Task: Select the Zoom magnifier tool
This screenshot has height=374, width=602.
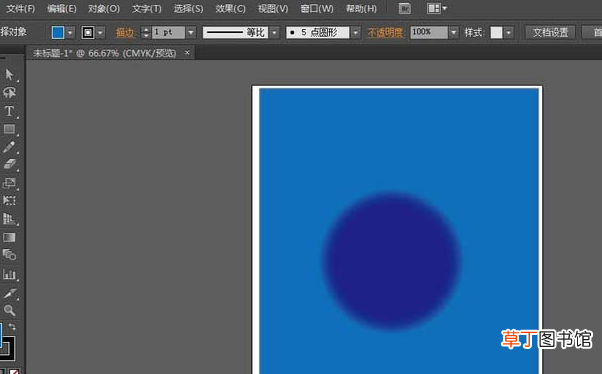Action: [x=9, y=310]
